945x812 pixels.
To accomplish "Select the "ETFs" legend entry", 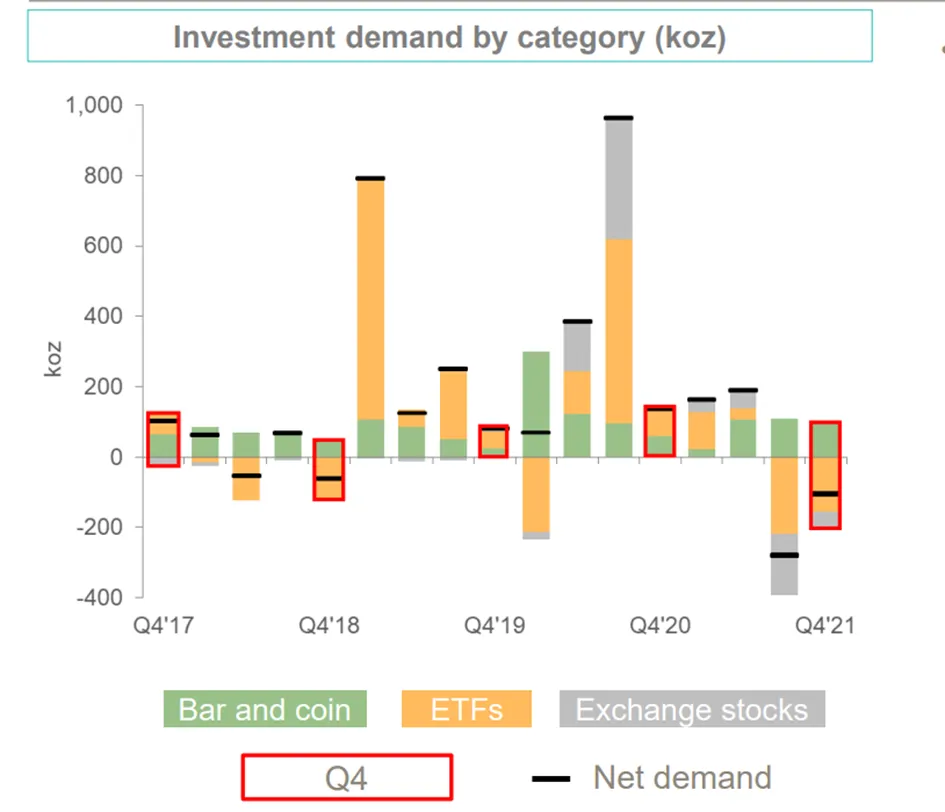I will click(x=466, y=709).
